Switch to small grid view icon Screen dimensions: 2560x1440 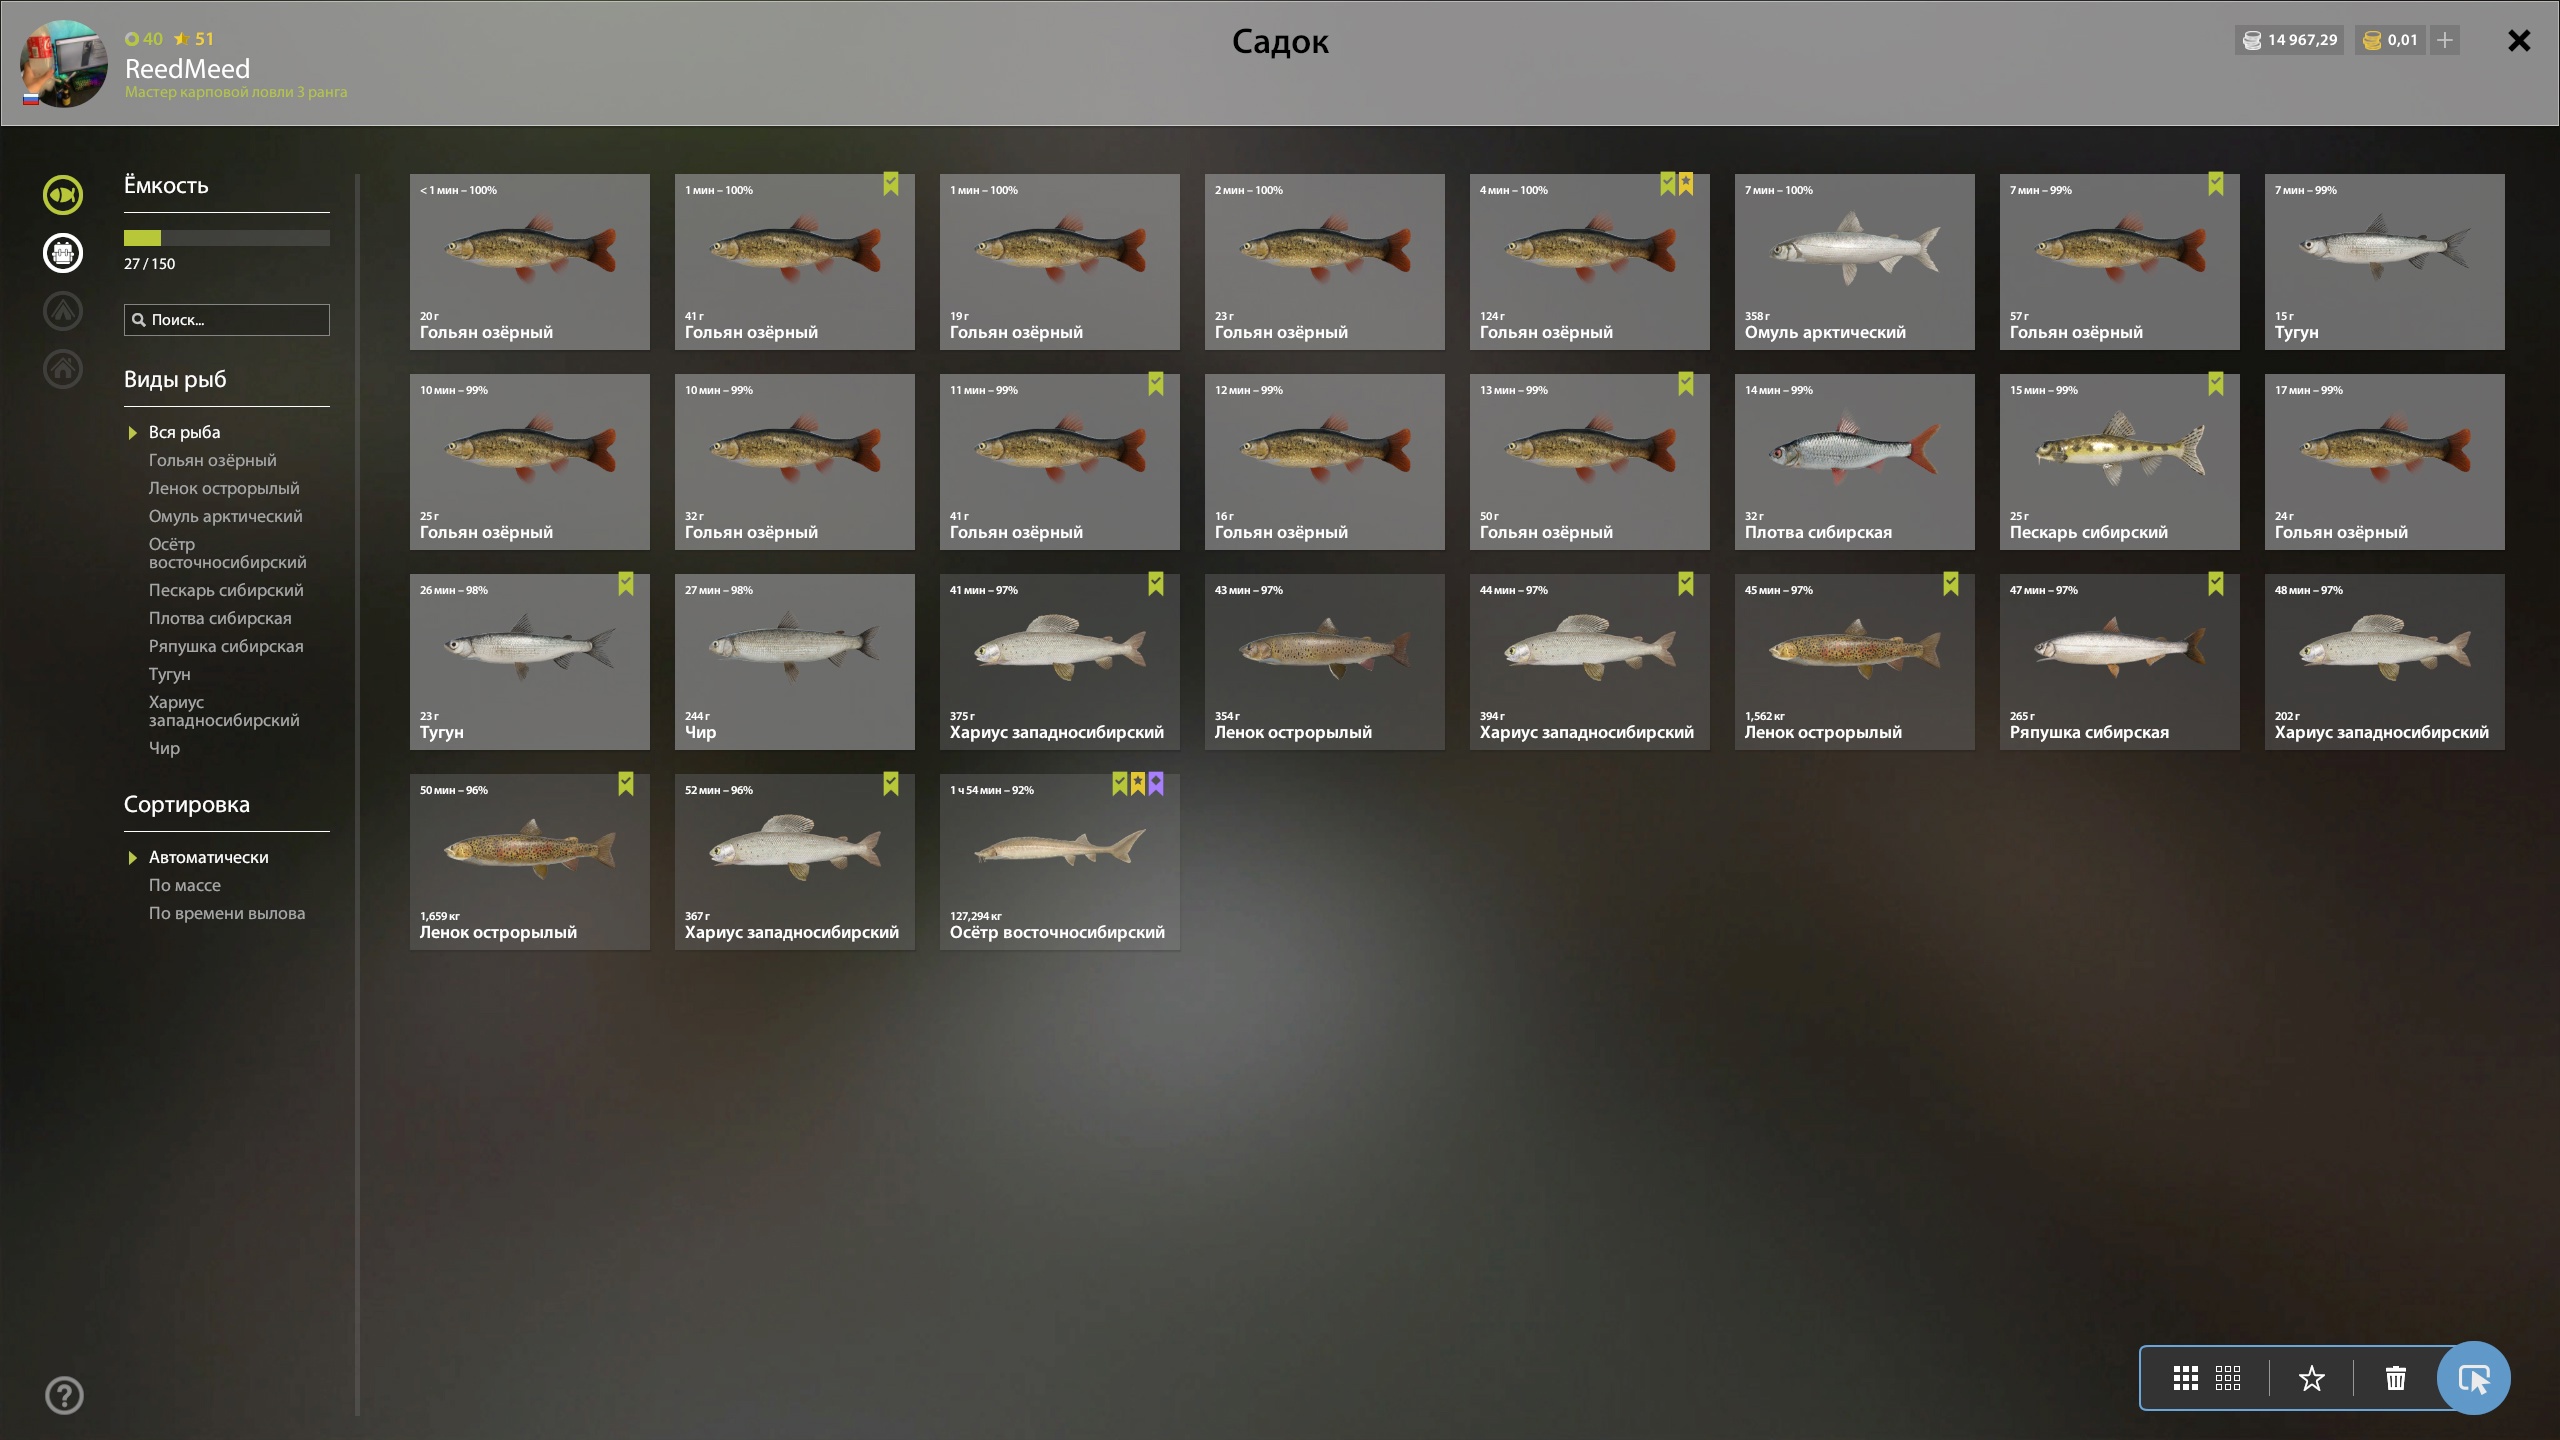(2227, 1378)
